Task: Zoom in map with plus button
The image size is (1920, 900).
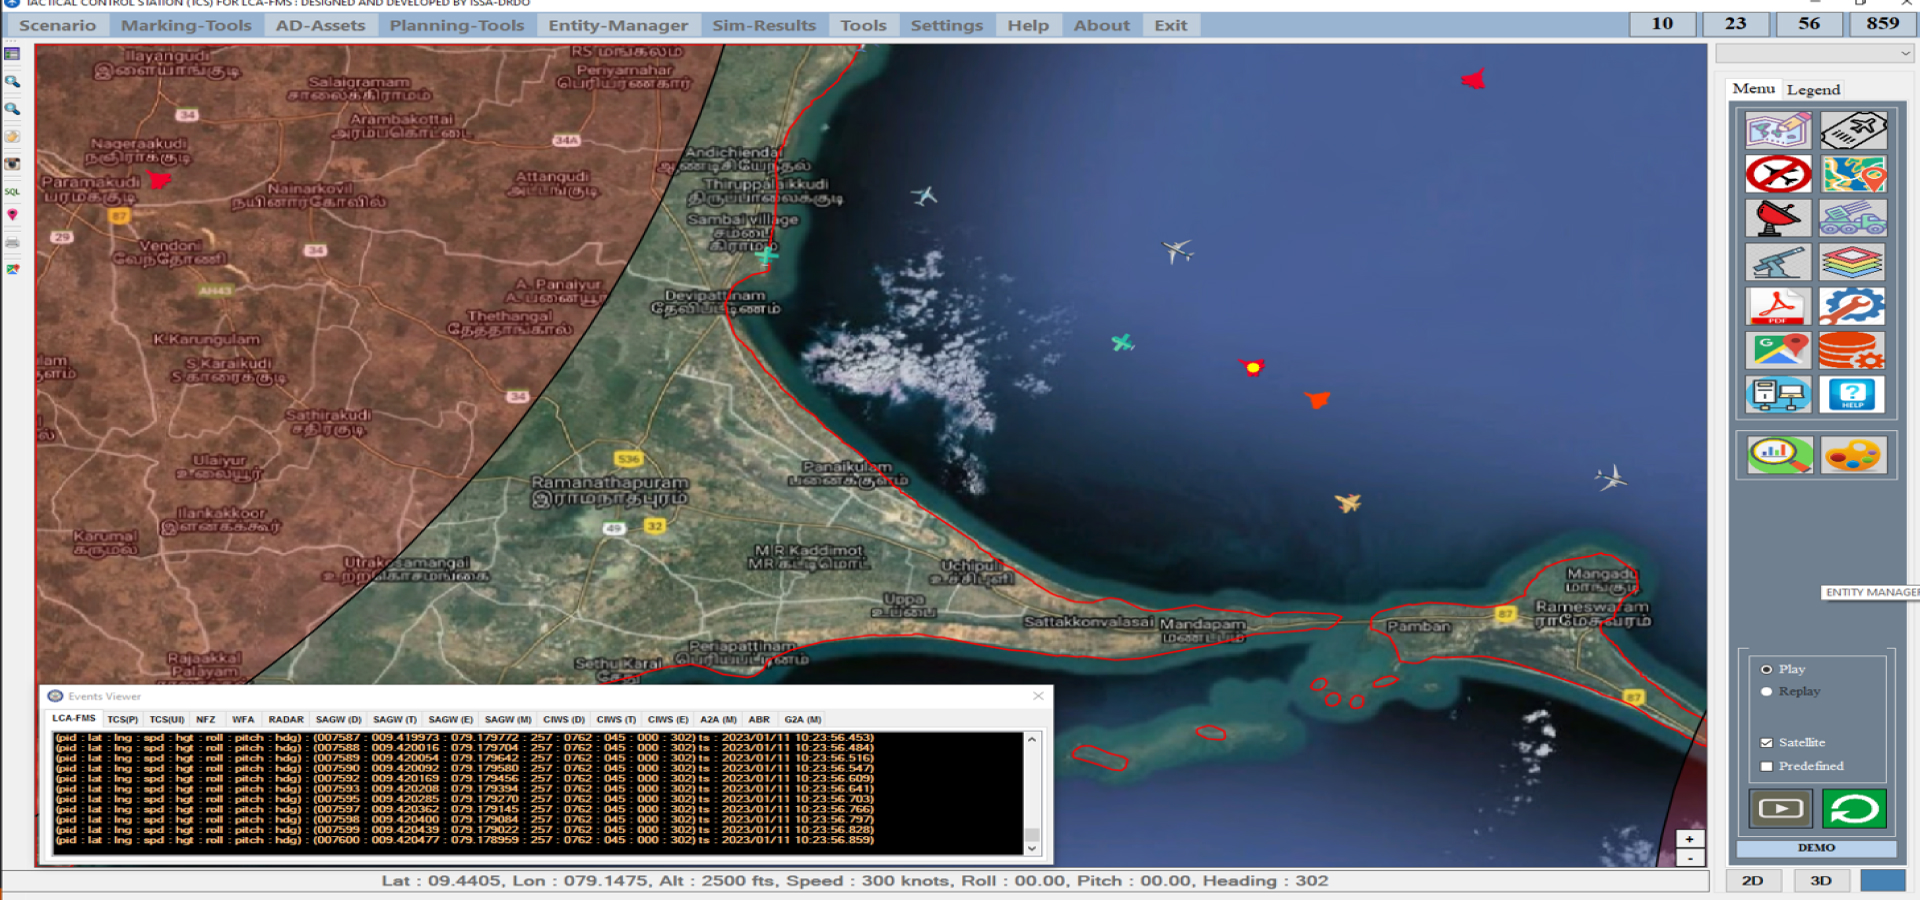Action: point(1689,839)
